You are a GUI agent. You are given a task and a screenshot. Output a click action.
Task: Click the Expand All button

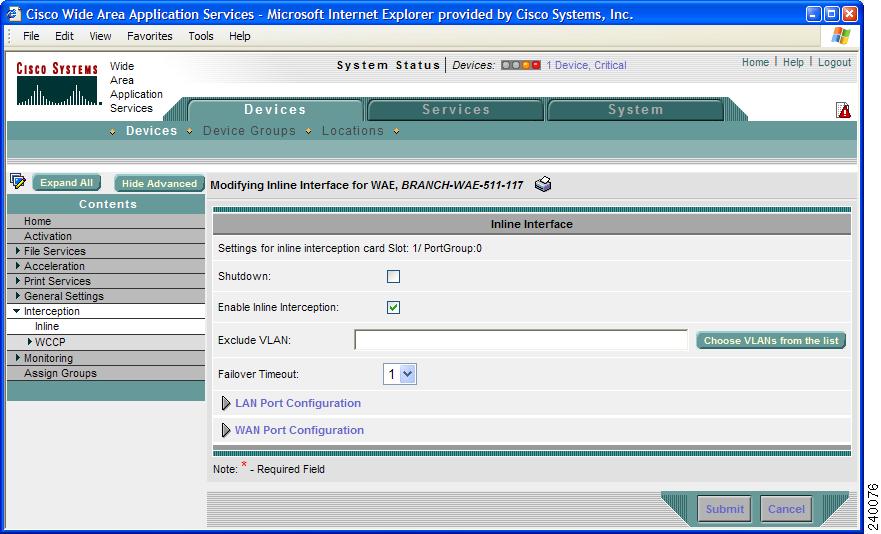click(67, 183)
